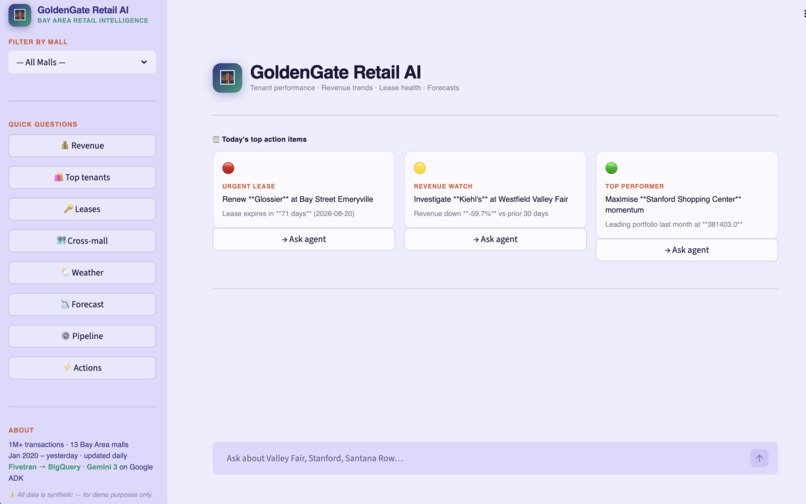The width and height of the screenshot is (806, 504).
Task: Choose the Cross-mall quick question
Action: (x=82, y=241)
